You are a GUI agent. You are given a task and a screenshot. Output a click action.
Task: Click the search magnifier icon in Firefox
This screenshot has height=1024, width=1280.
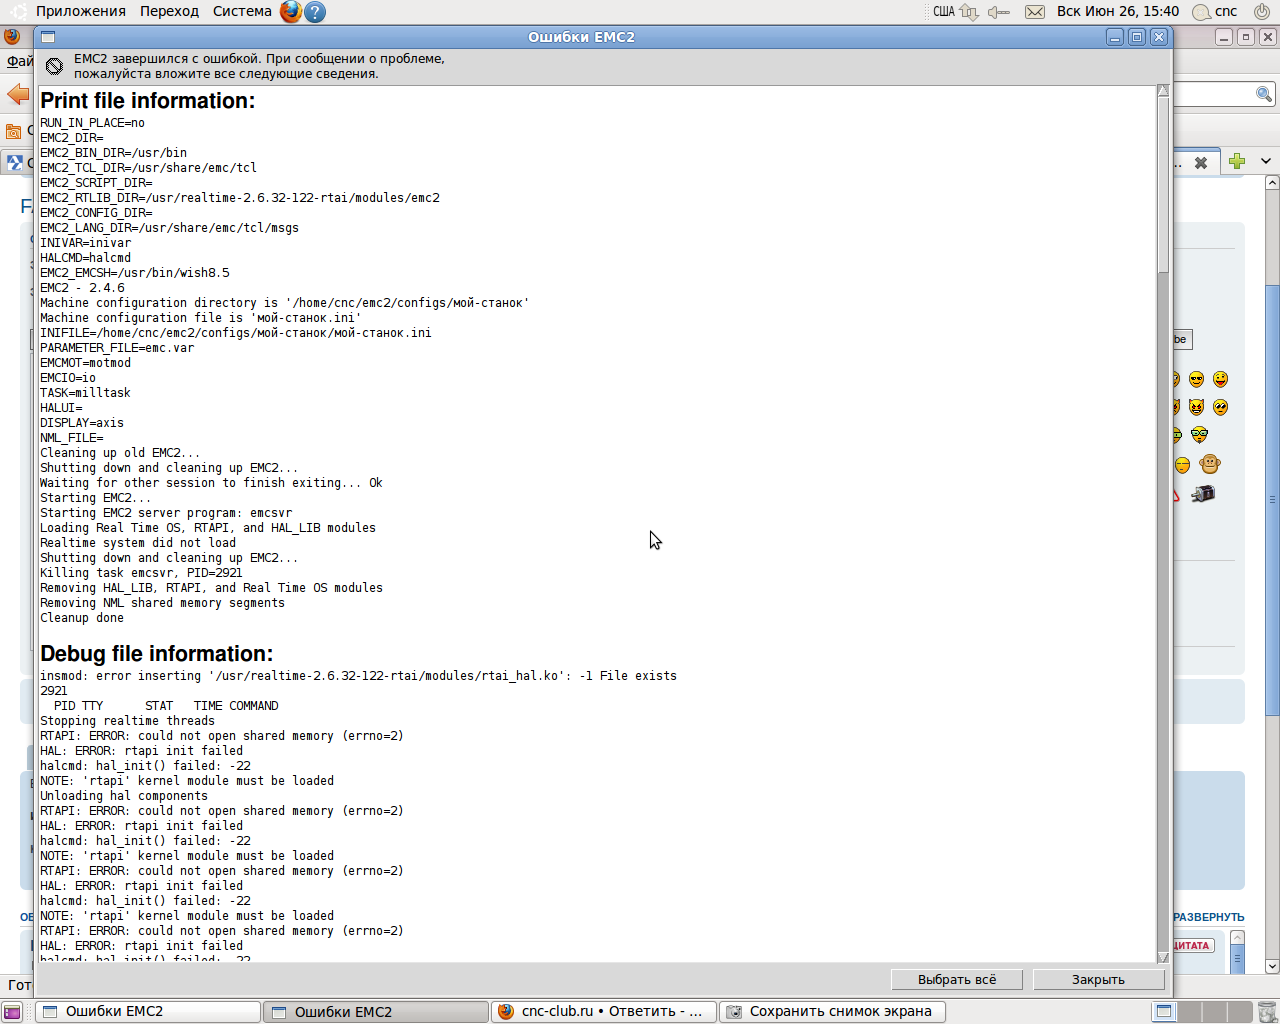click(1264, 94)
